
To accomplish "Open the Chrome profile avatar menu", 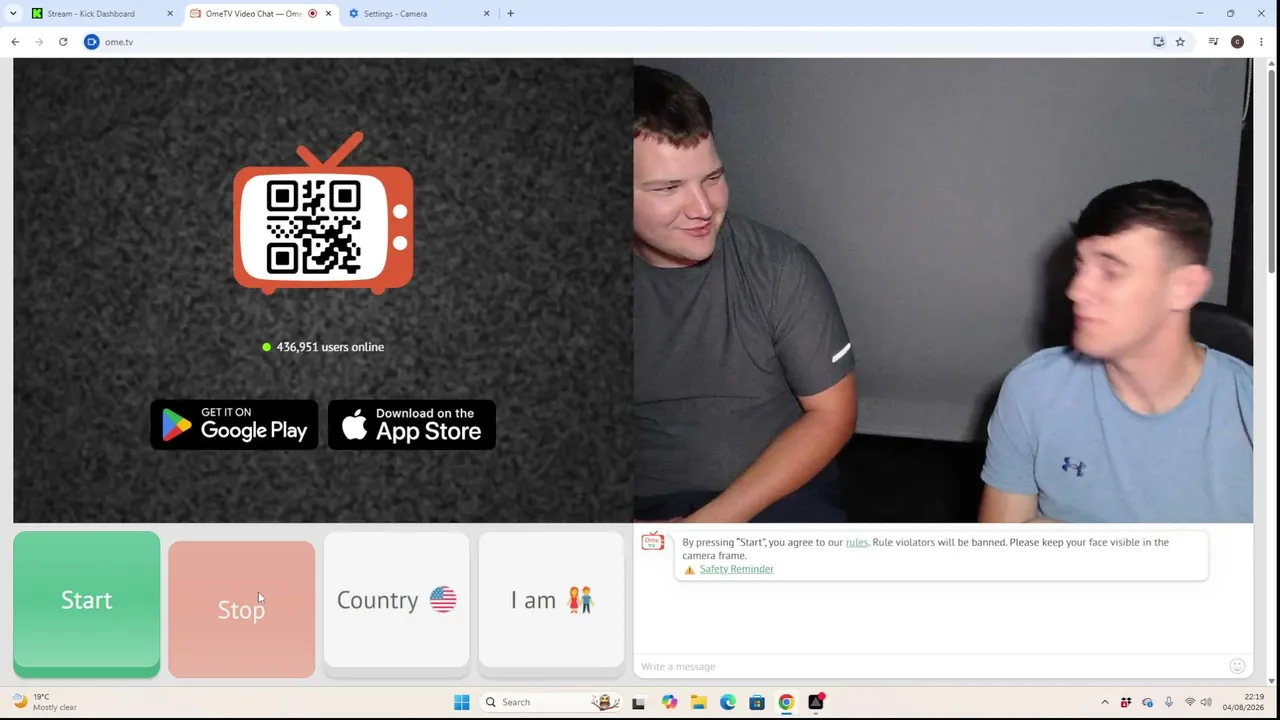I will pos(1237,42).
